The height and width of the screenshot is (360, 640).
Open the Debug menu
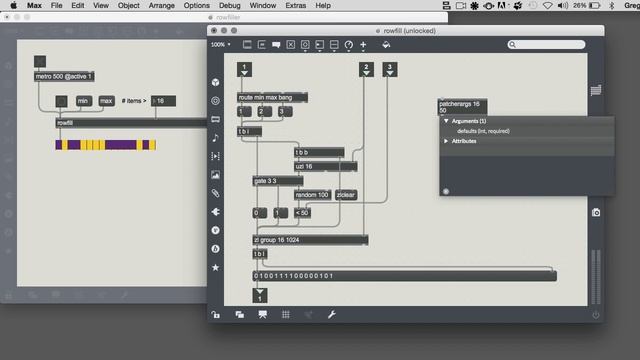[229, 5]
